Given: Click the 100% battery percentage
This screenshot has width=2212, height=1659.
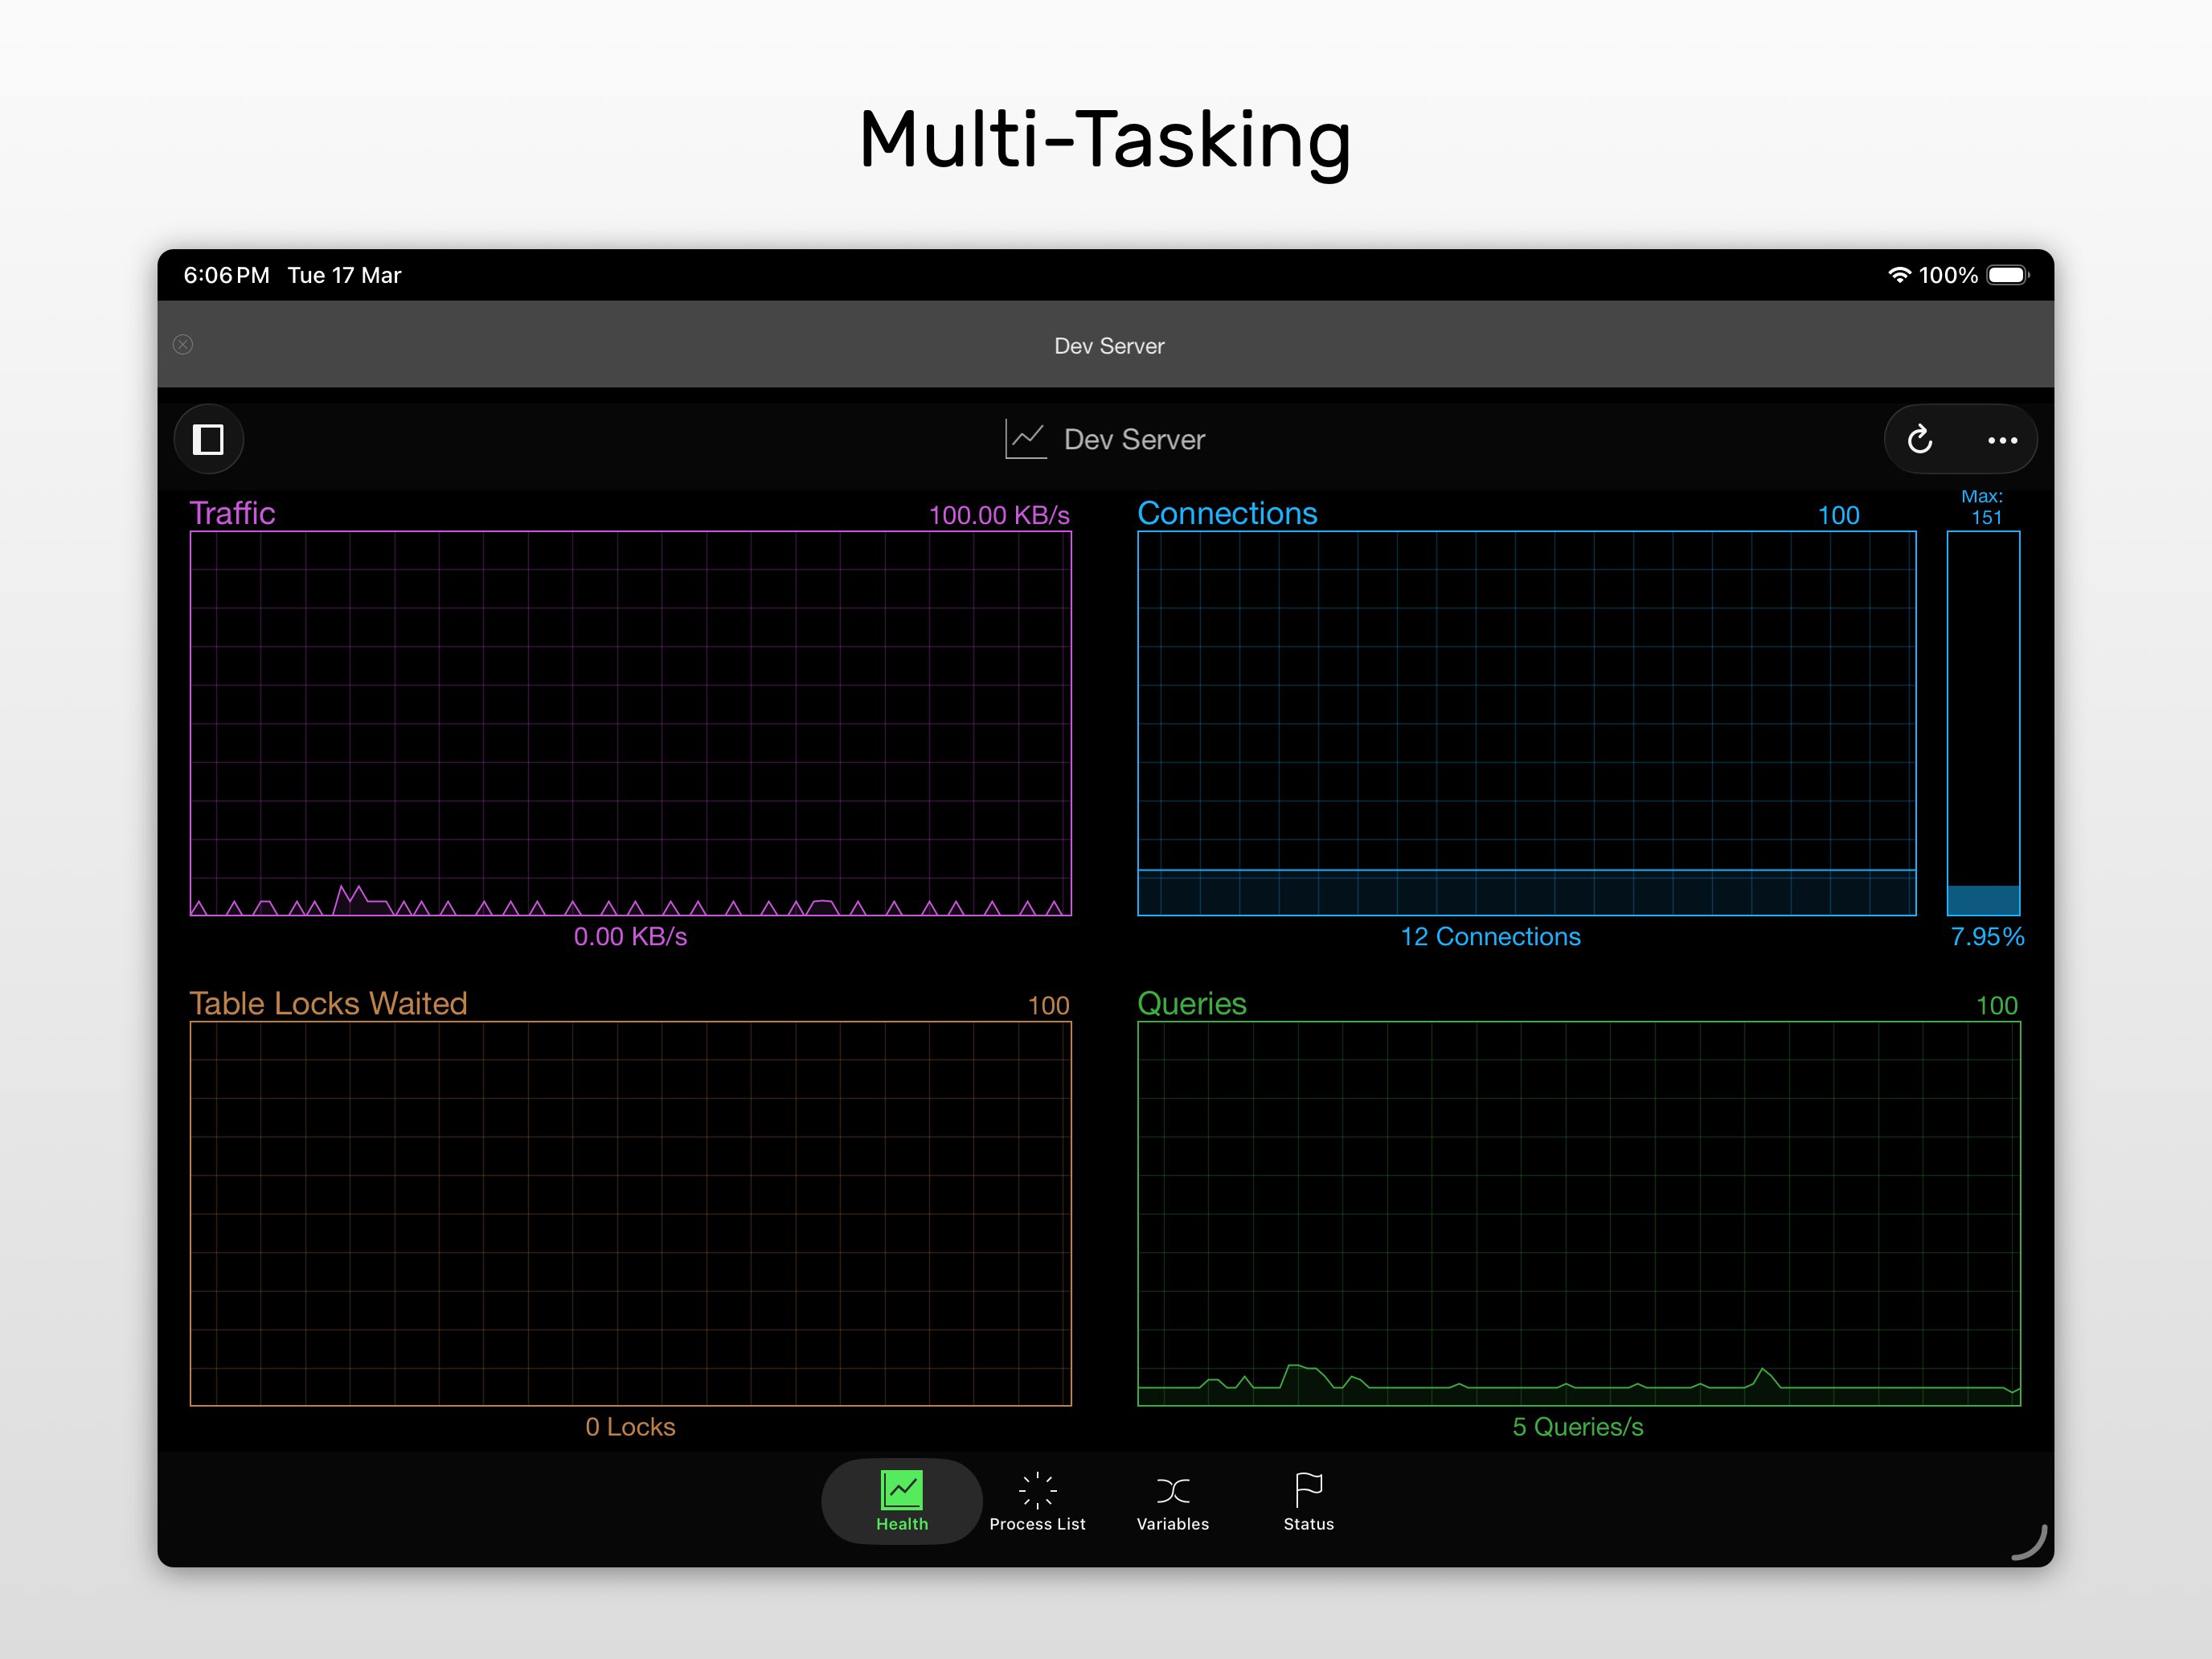Looking at the screenshot, I should (x=1948, y=275).
